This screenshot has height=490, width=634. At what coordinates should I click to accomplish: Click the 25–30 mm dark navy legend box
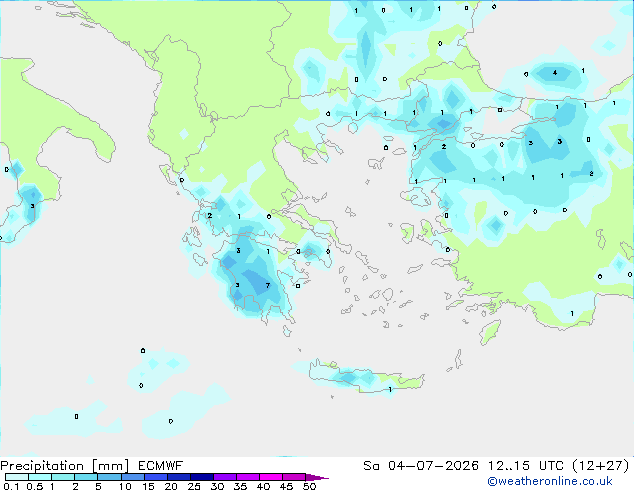coord(201,477)
